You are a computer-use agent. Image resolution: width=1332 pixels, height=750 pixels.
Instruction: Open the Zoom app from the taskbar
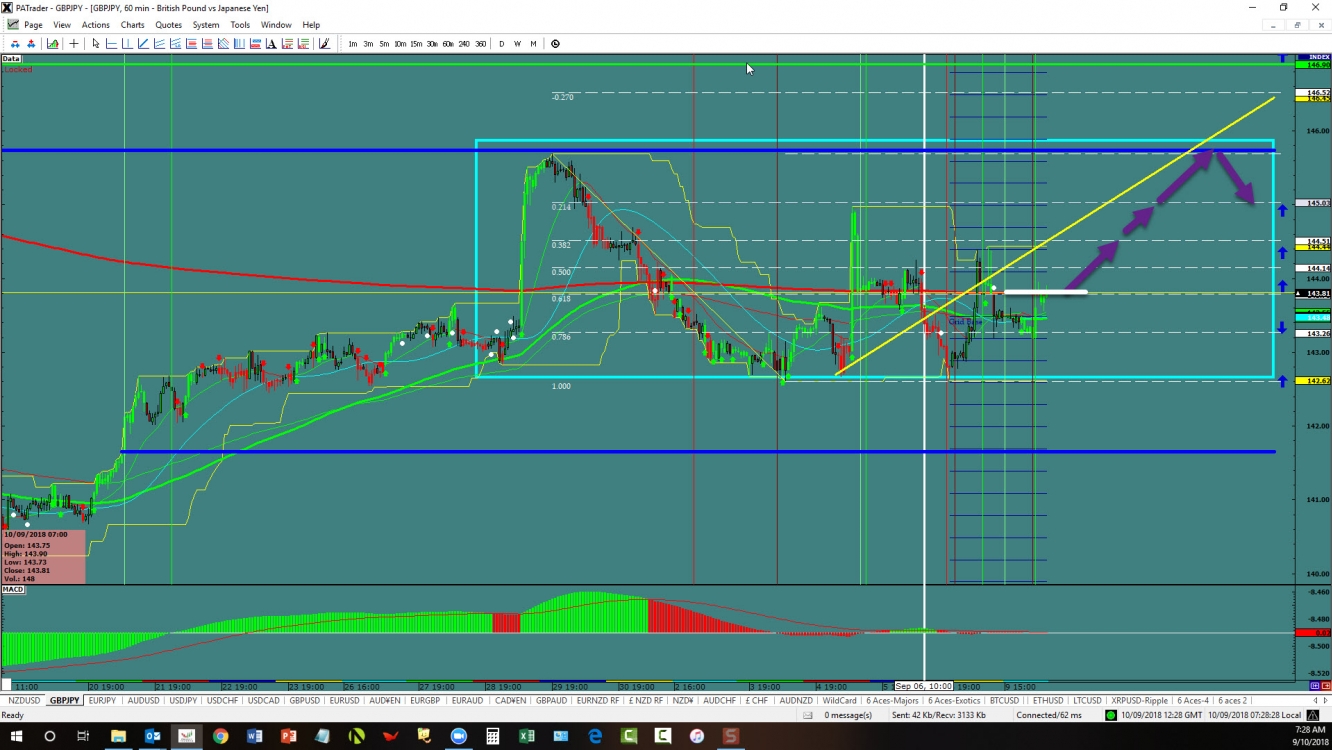point(458,736)
